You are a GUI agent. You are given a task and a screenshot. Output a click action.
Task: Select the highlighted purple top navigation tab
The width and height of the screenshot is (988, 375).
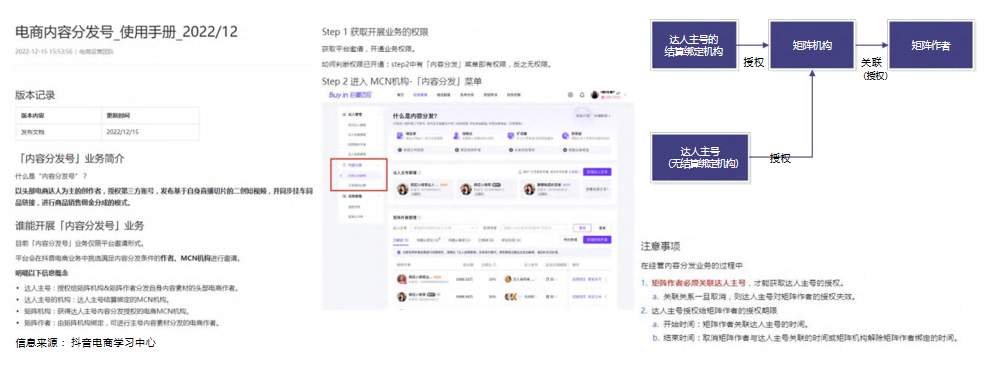click(x=420, y=95)
